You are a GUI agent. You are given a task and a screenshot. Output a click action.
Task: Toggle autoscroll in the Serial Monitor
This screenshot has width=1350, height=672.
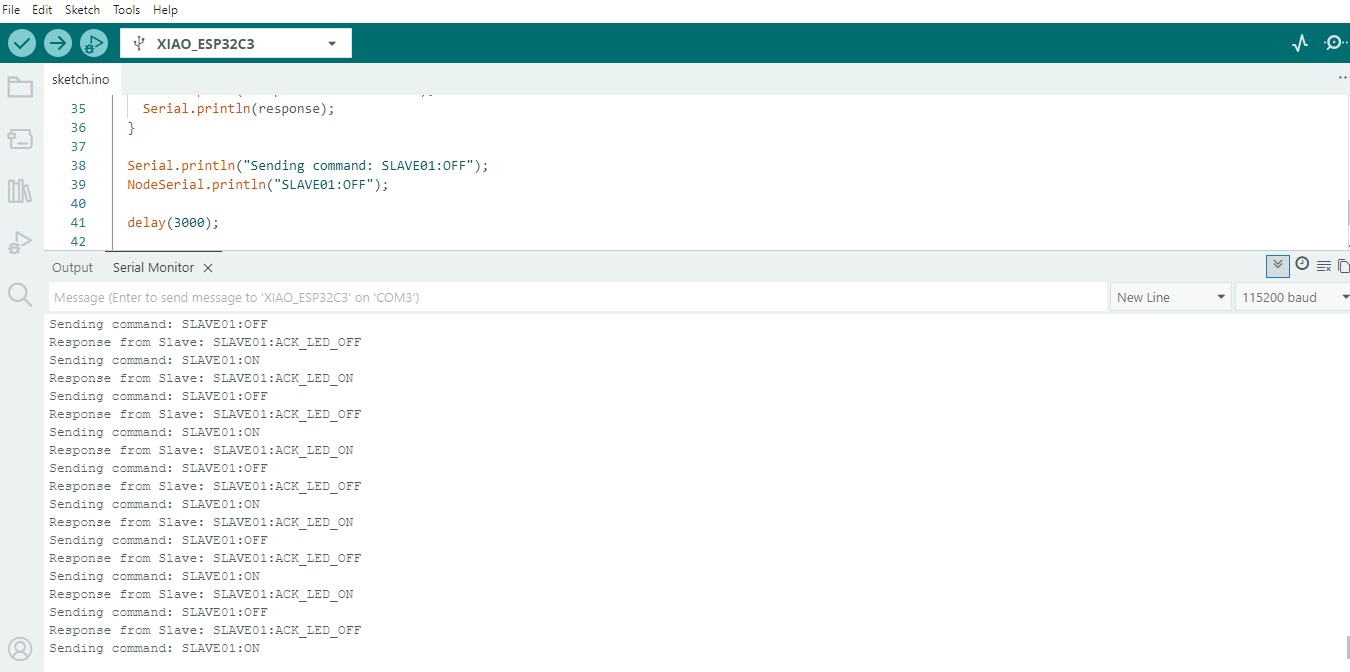click(1277, 266)
